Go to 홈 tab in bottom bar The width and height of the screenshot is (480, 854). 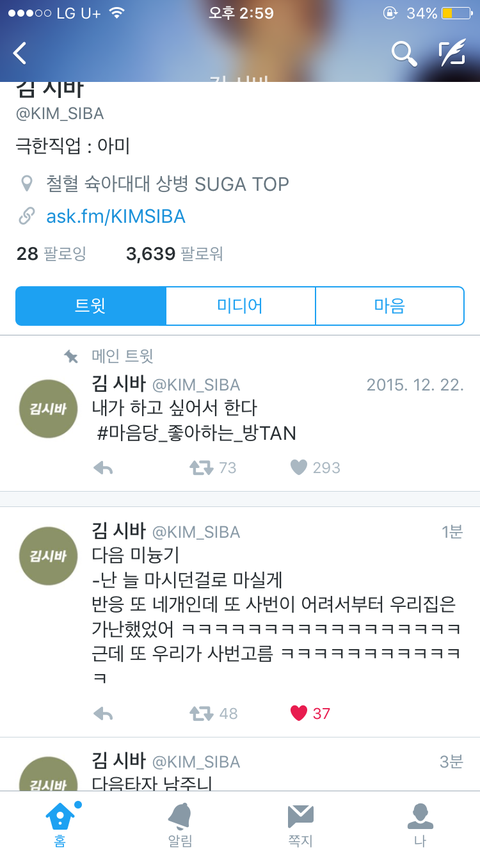[x=60, y=824]
